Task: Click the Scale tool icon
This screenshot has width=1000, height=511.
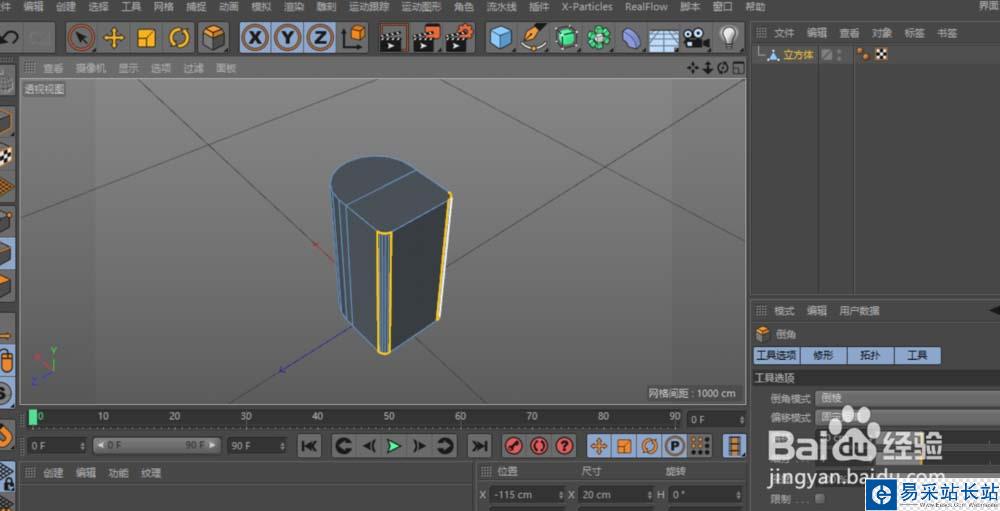Action: (147, 39)
